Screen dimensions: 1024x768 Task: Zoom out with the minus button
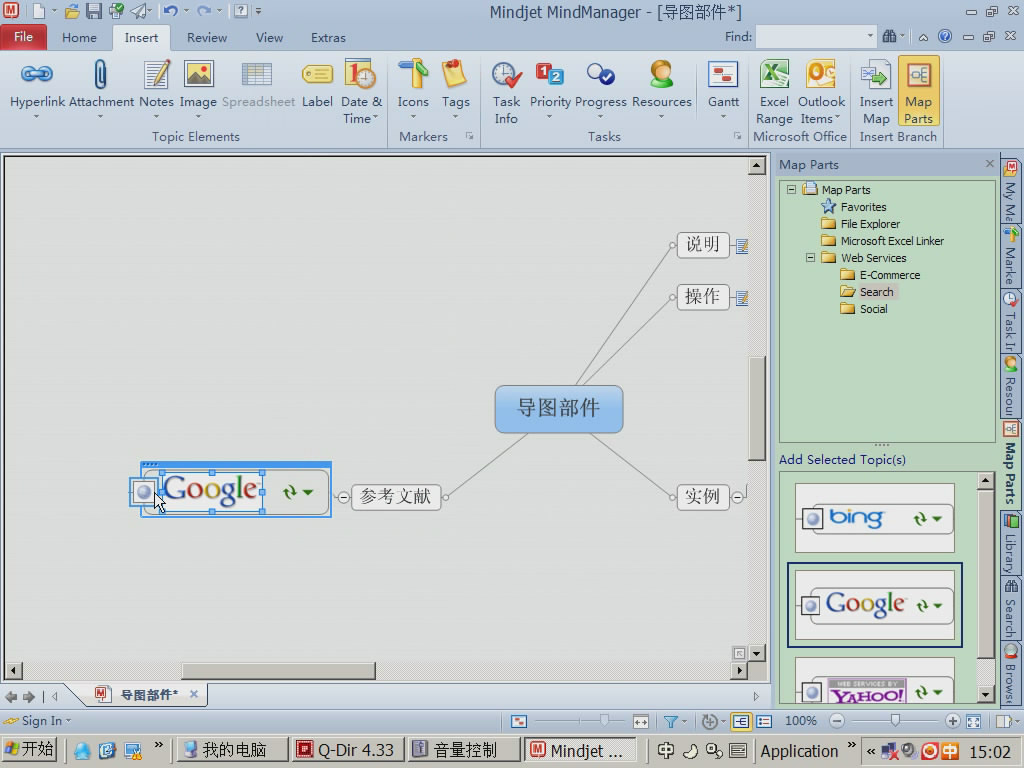837,721
